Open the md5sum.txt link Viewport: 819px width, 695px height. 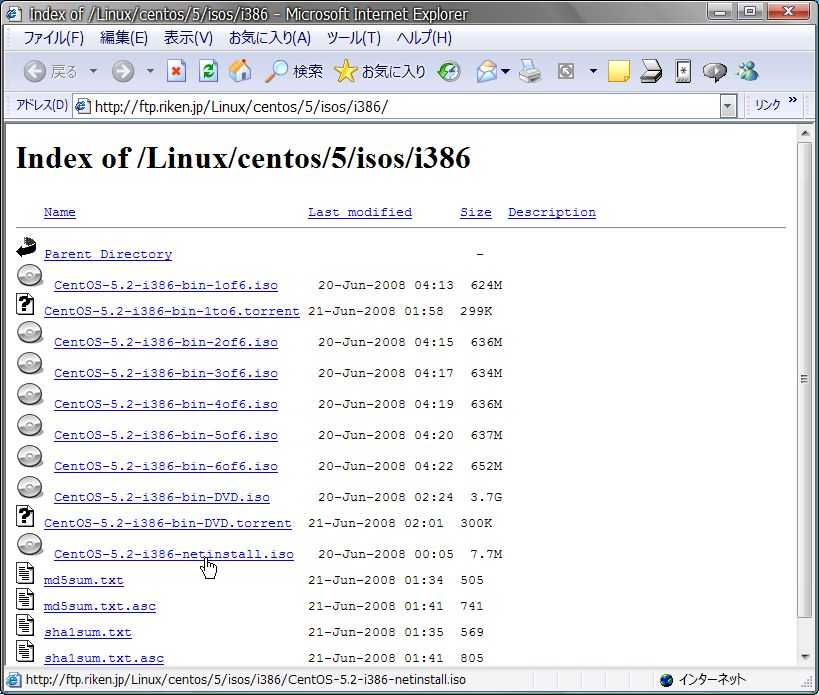pyautogui.click(x=84, y=580)
